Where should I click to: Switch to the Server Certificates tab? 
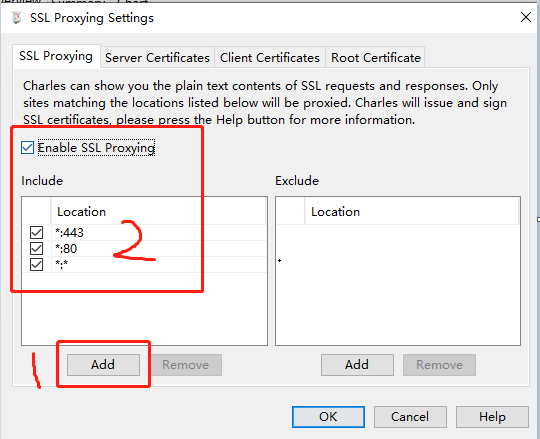157,58
